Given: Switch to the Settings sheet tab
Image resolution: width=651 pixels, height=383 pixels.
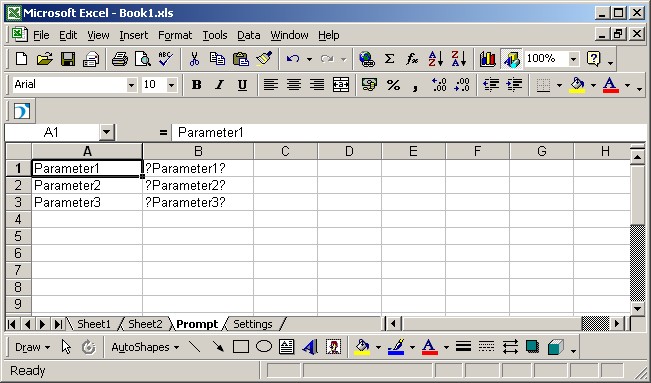Looking at the screenshot, I should point(252,324).
